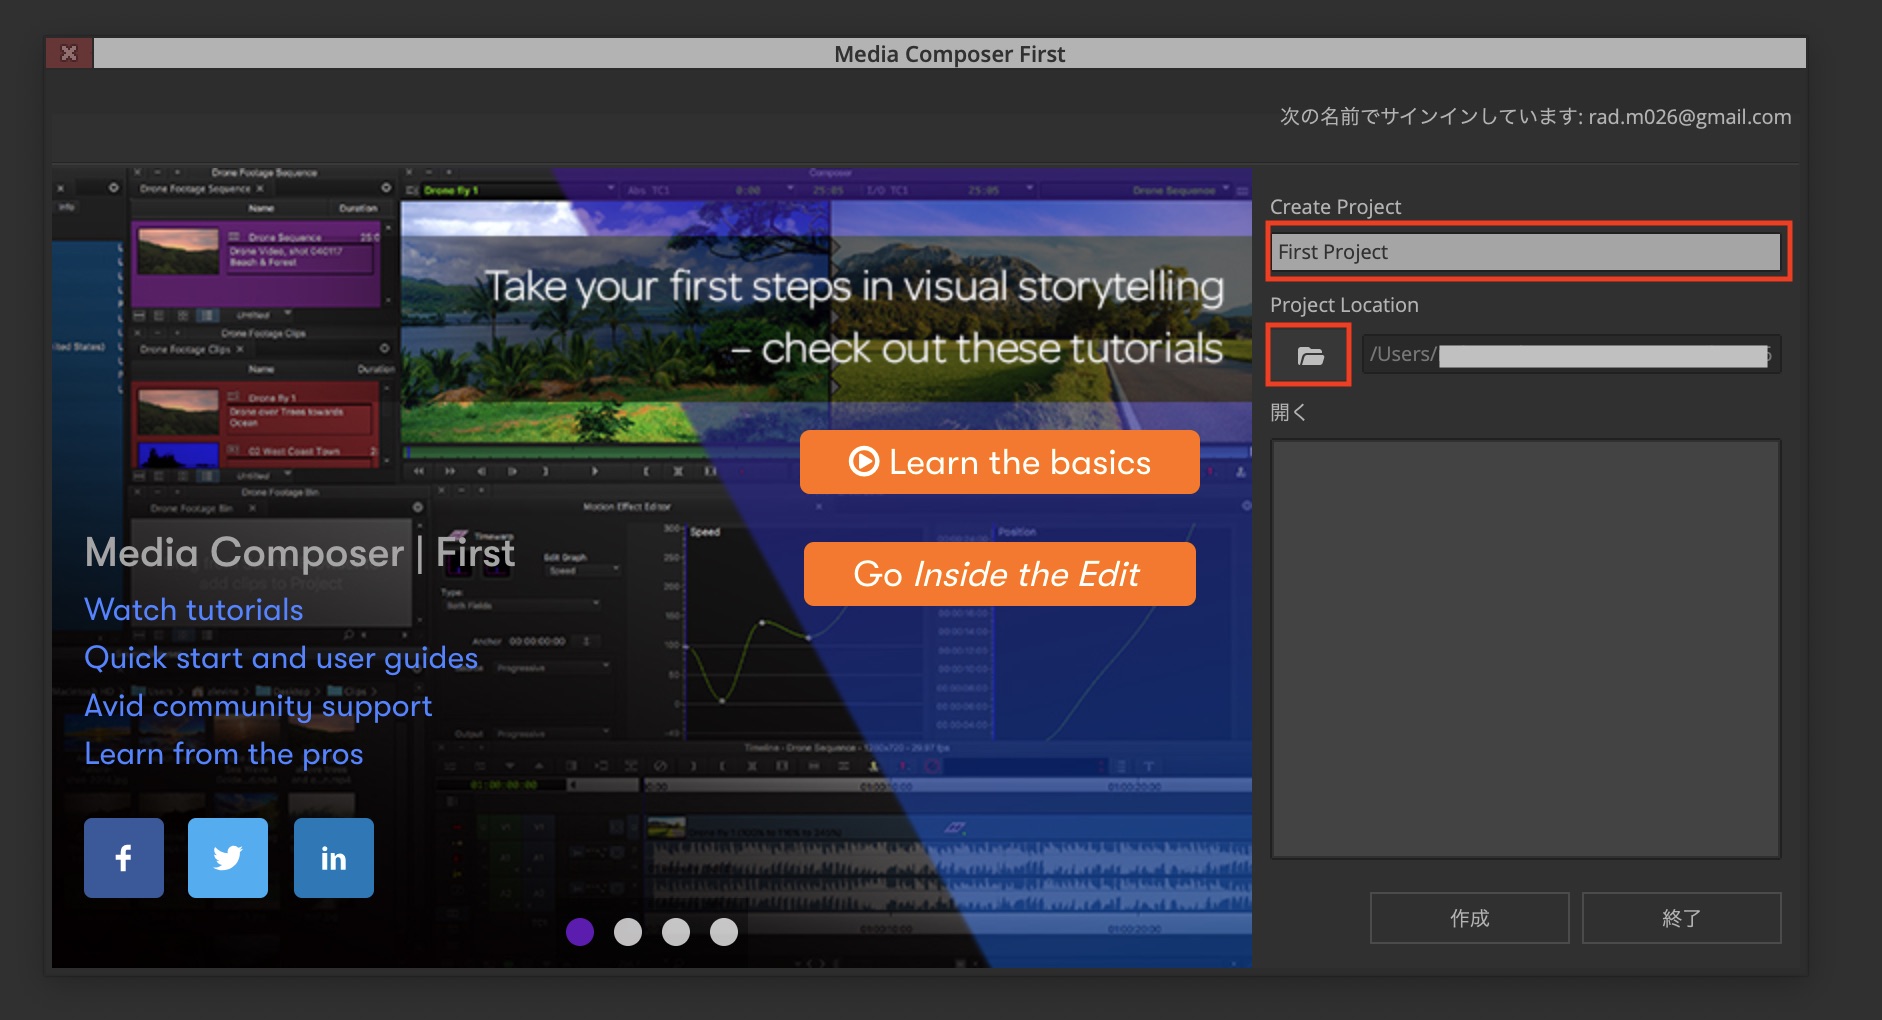Close the Media Composer First window
This screenshot has width=1882, height=1020.
pos(69,53)
